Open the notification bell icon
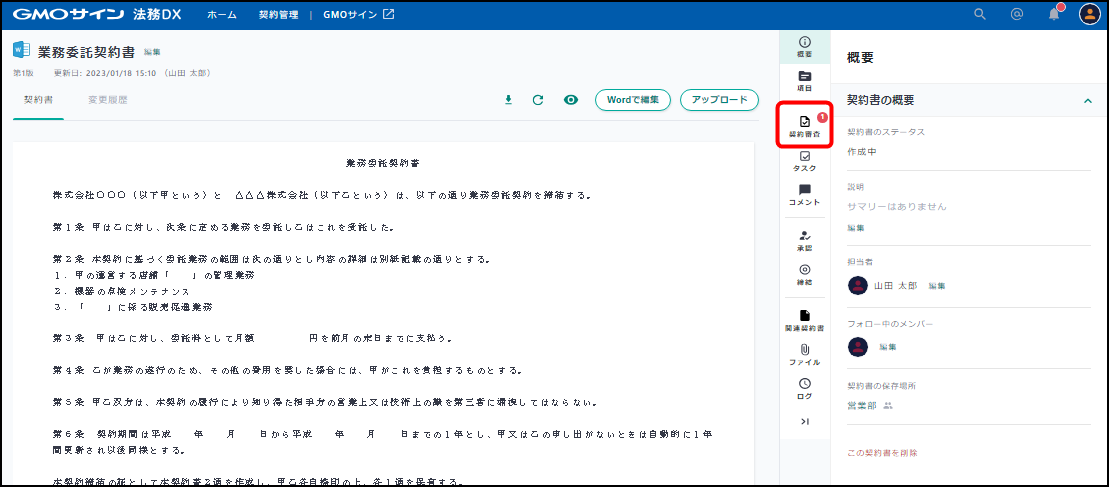1109x487 pixels. pyautogui.click(x=1054, y=14)
